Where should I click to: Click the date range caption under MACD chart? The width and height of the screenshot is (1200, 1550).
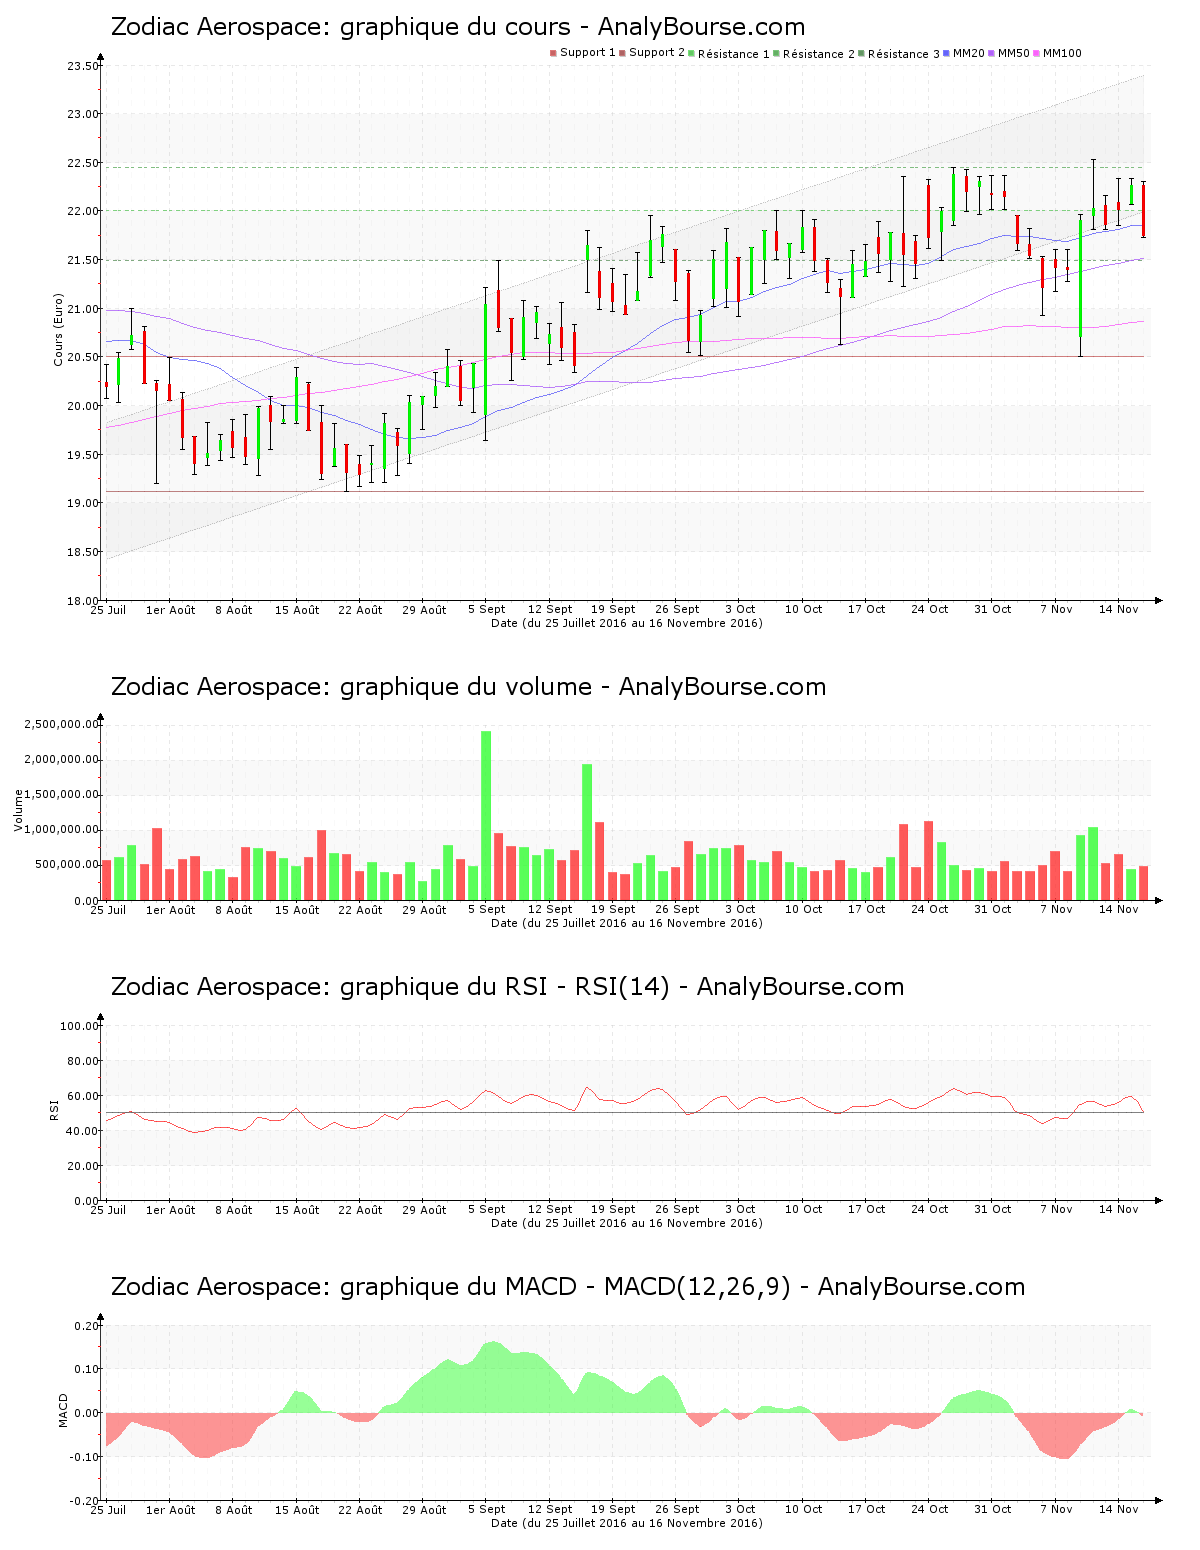pyautogui.click(x=627, y=1523)
